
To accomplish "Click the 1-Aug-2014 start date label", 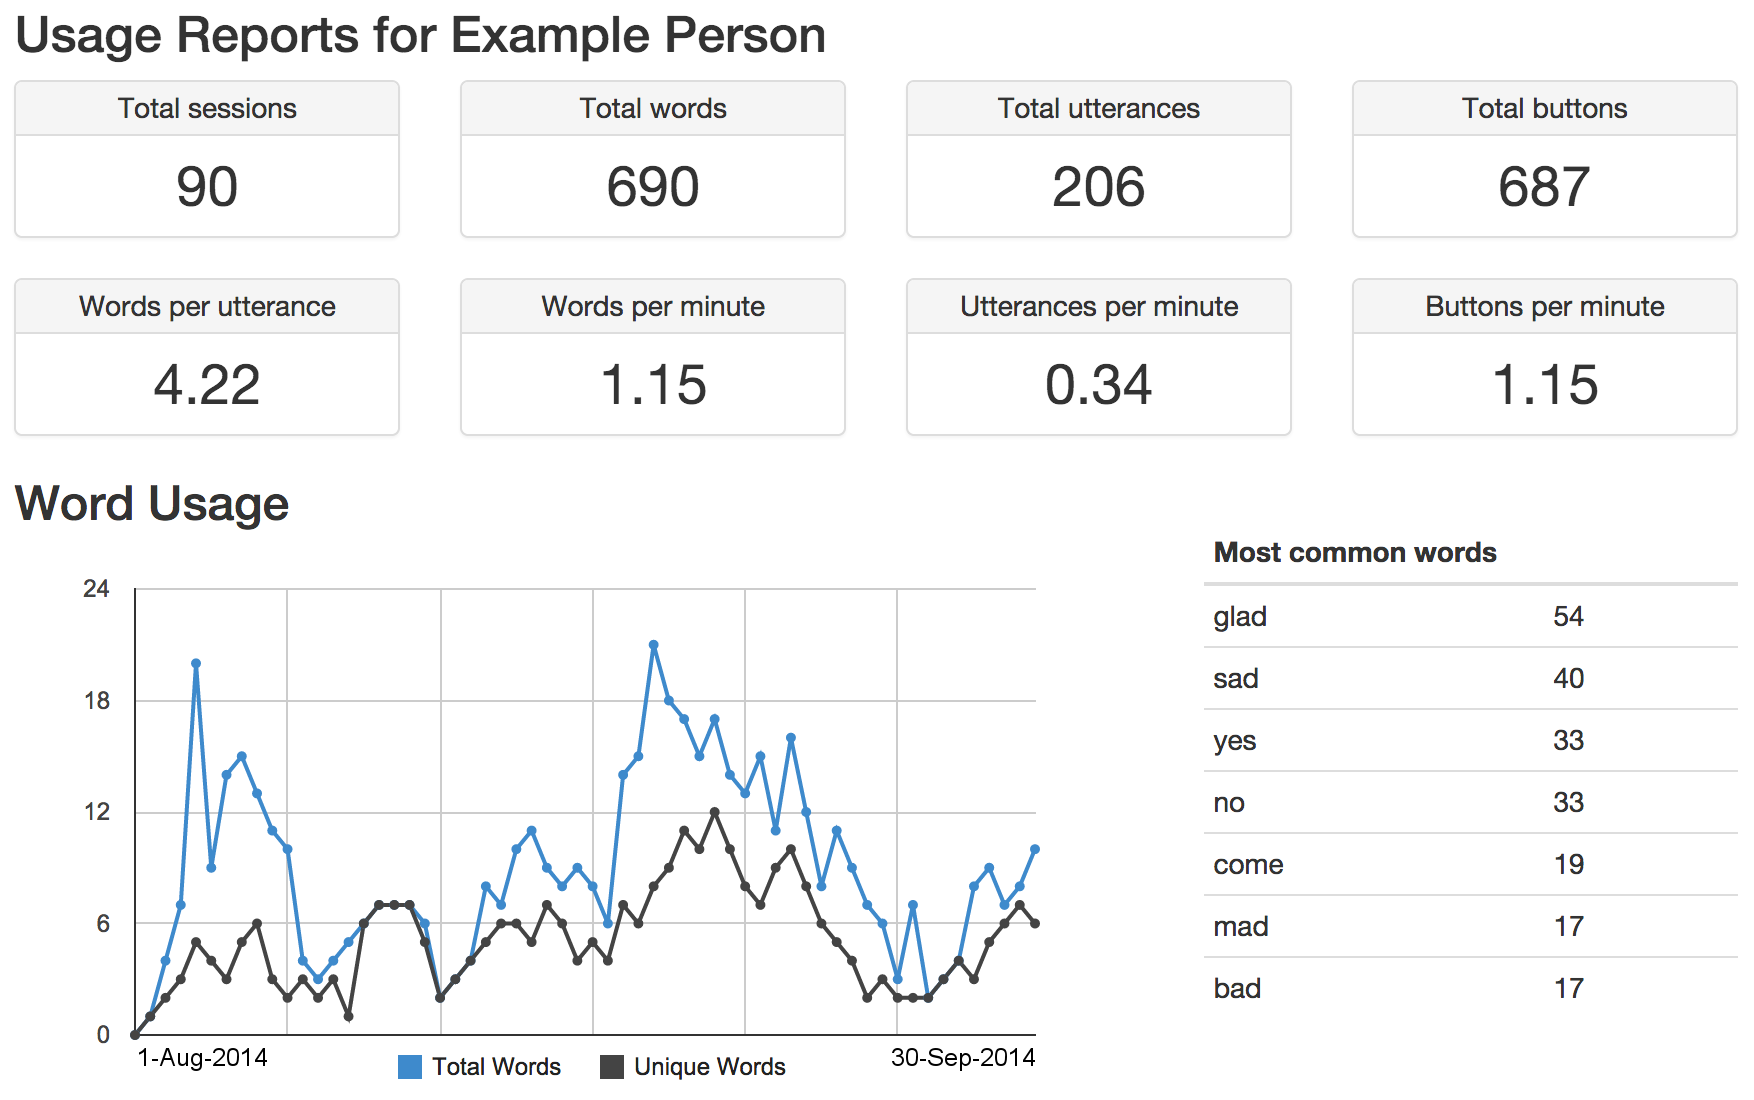I will [x=202, y=1057].
